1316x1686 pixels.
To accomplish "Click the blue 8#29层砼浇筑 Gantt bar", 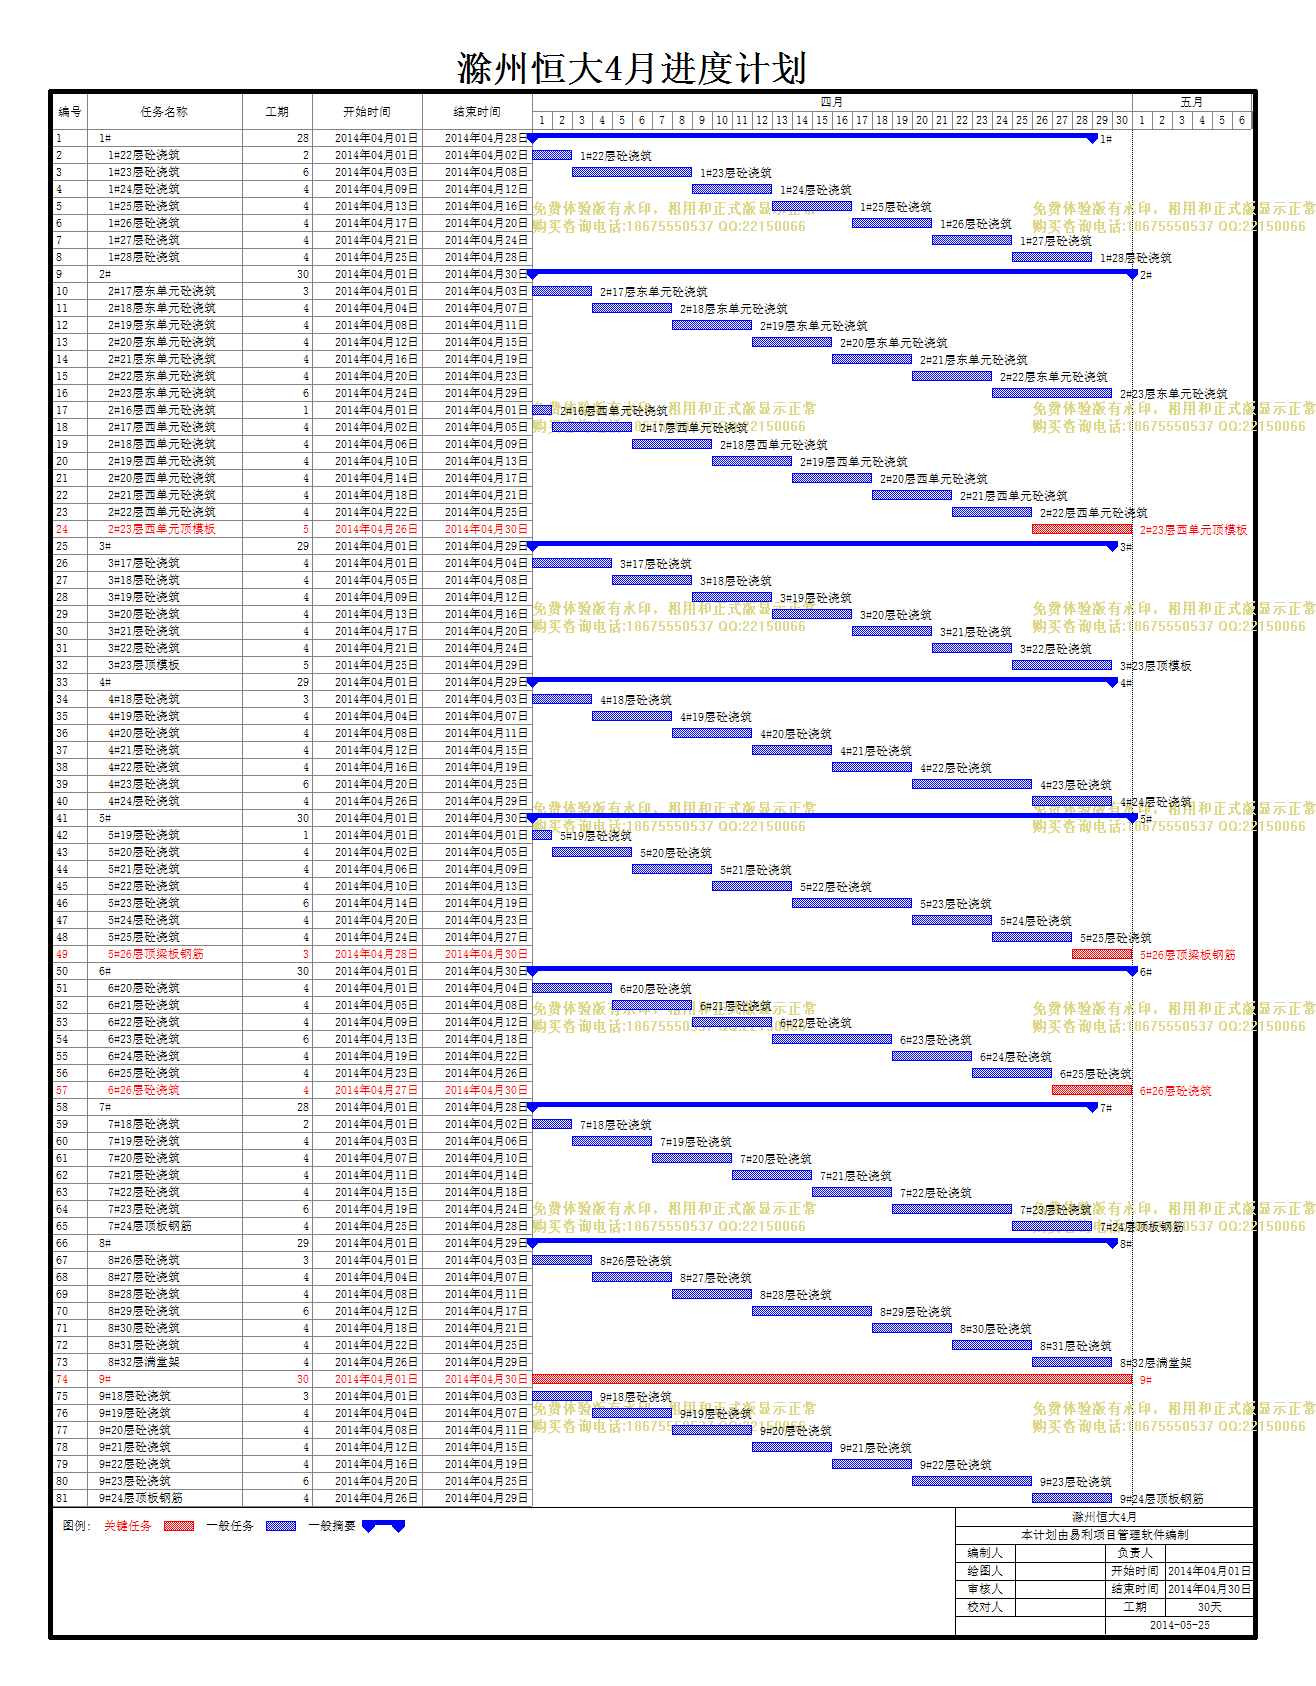I will coord(812,1311).
